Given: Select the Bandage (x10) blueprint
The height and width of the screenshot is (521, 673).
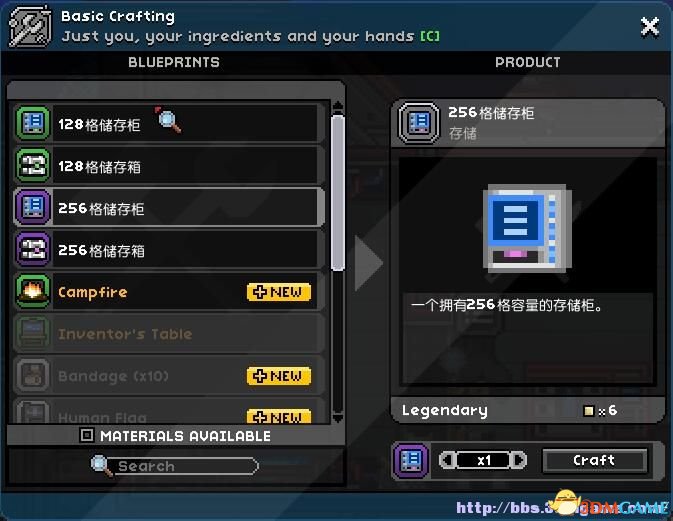Looking at the screenshot, I should pos(169,376).
